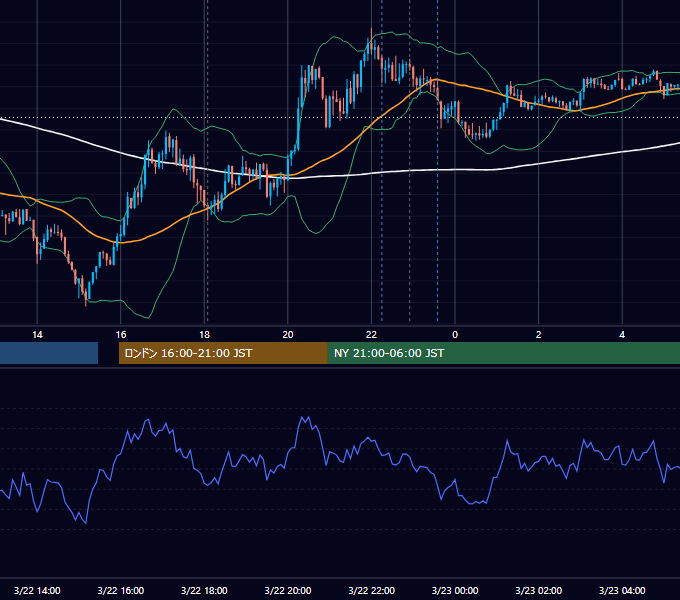The width and height of the screenshot is (680, 600).
Task: Click the 22 hour axis label
Action: pyautogui.click(x=371, y=335)
